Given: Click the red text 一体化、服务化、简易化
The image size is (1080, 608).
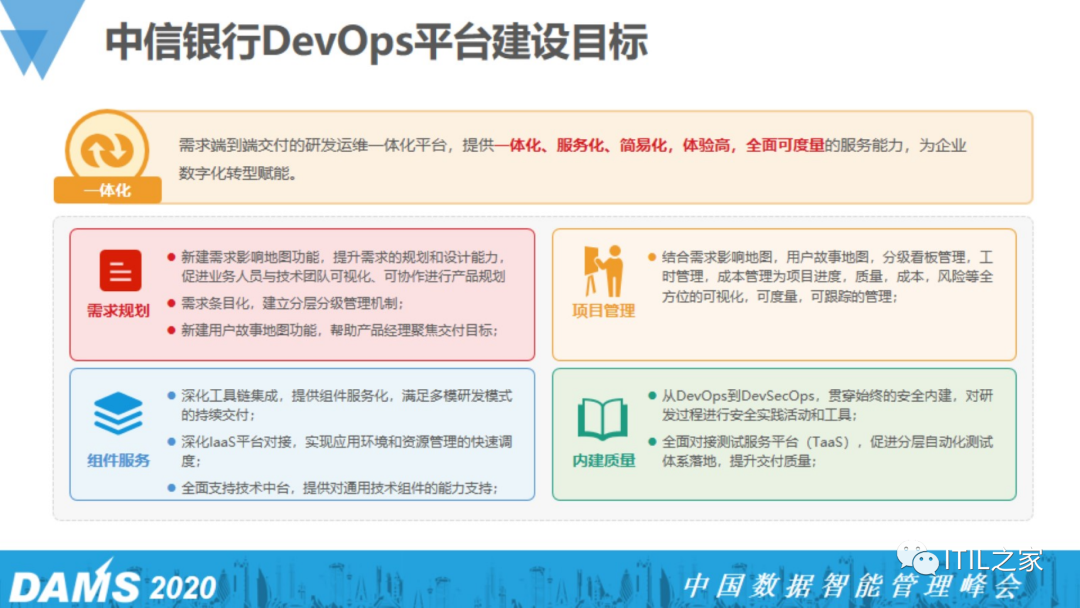Looking at the screenshot, I should point(581,145).
